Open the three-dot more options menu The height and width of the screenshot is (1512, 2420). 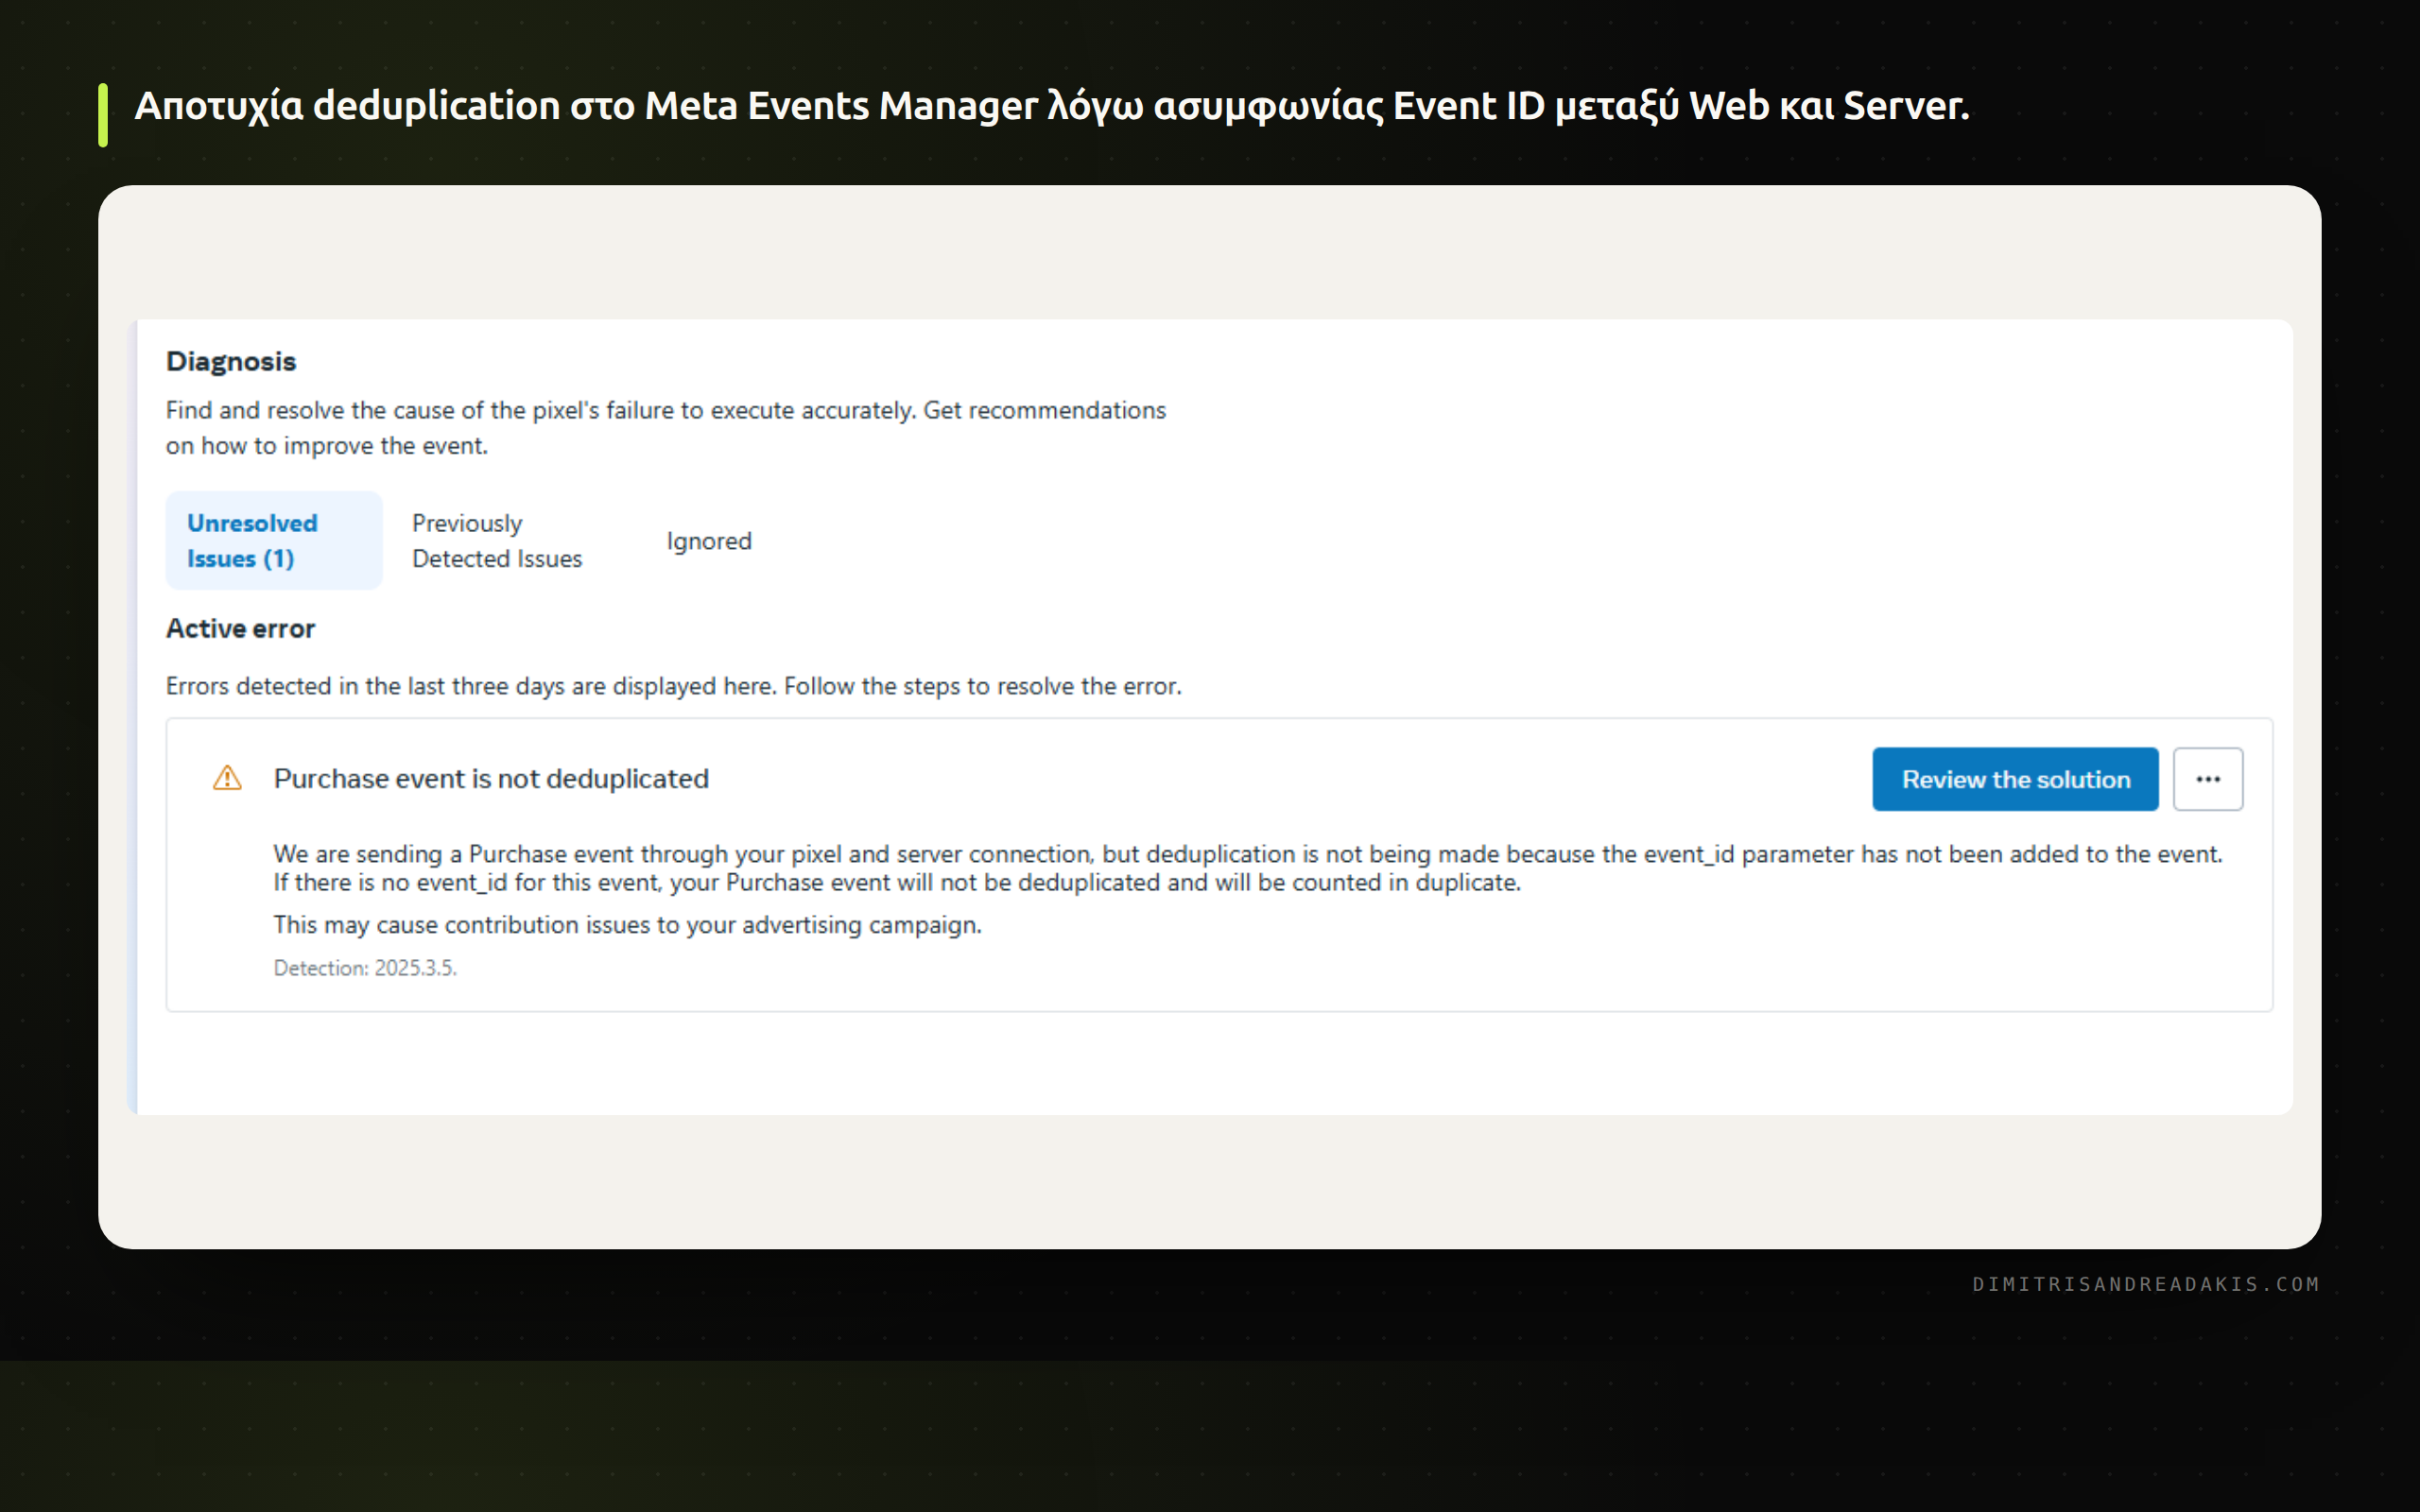tap(2207, 779)
